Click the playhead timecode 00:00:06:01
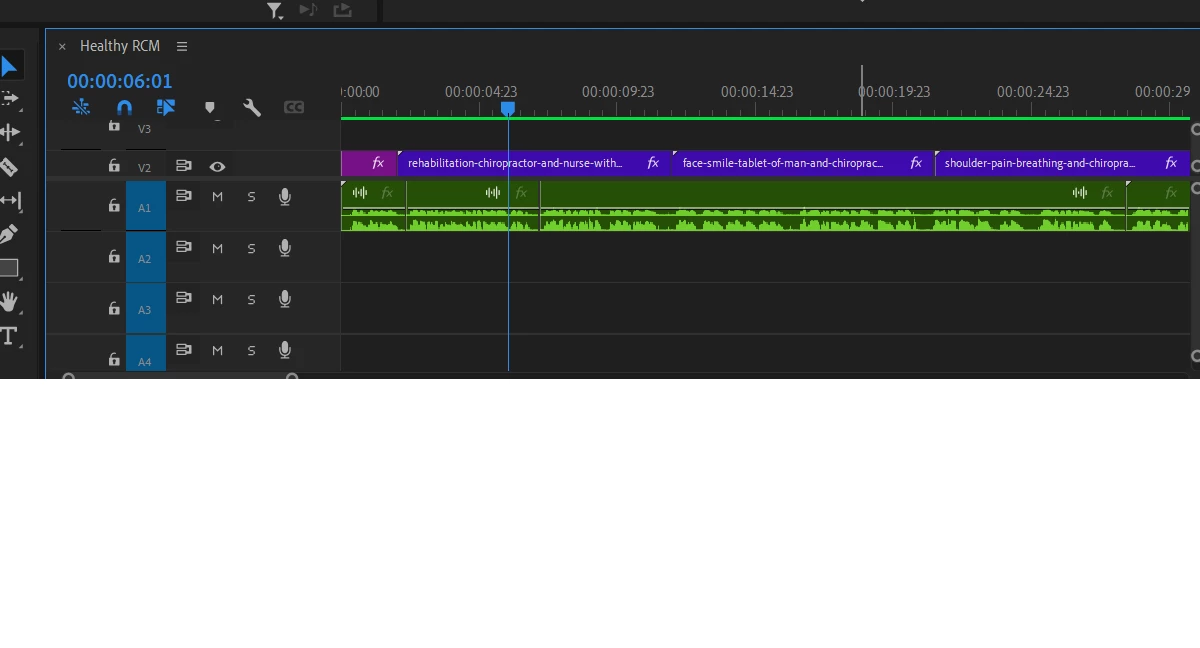1200x648 pixels. (120, 82)
